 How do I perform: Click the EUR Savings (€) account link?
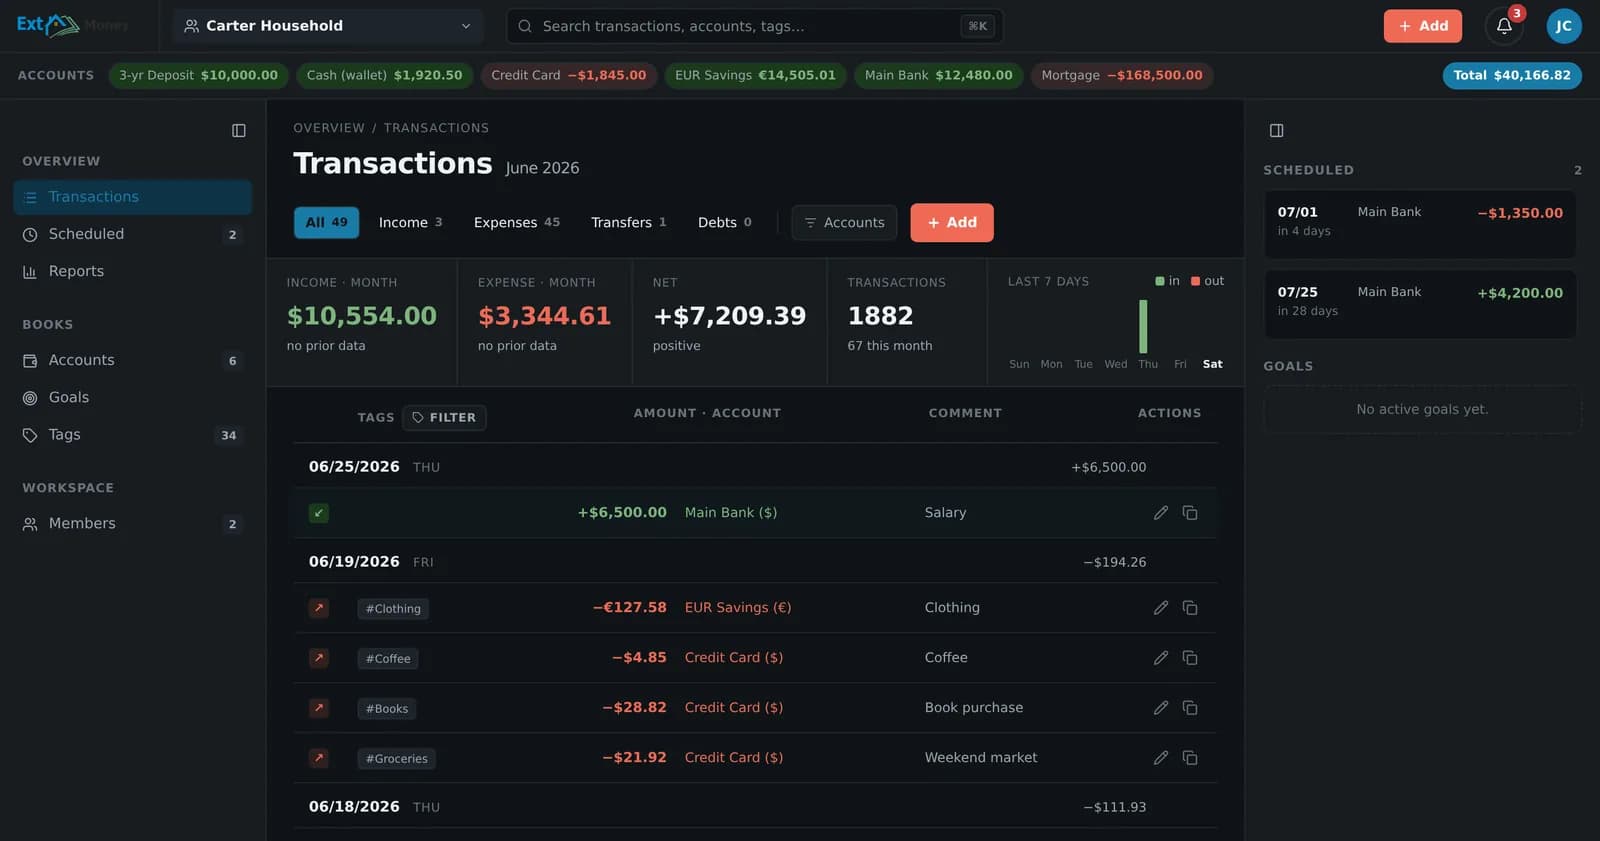(738, 608)
